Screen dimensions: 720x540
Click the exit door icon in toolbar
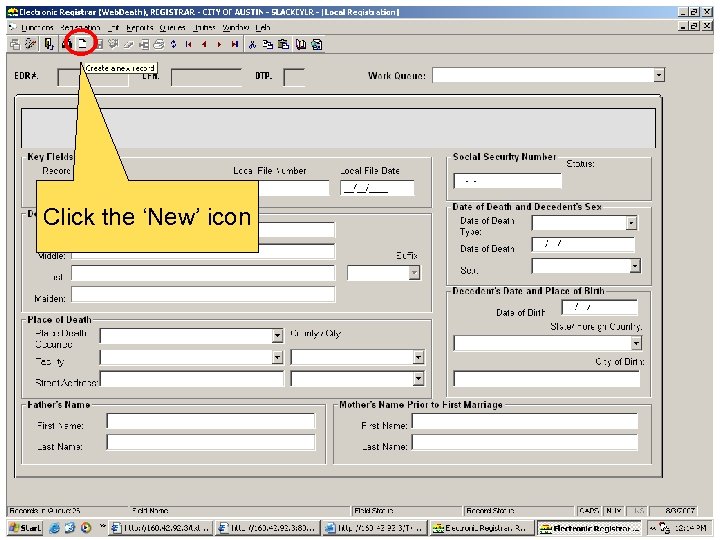click(x=48, y=44)
